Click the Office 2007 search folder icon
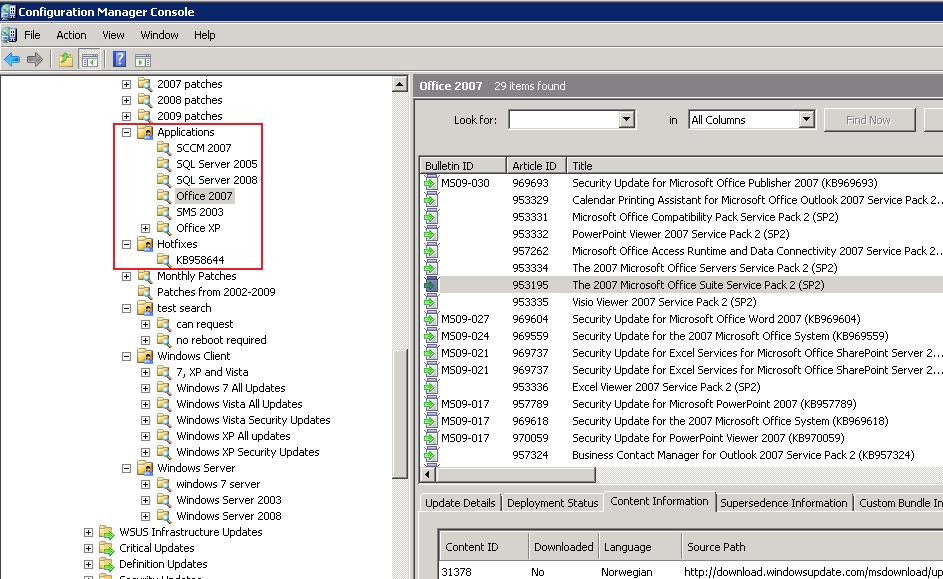 click(164, 196)
